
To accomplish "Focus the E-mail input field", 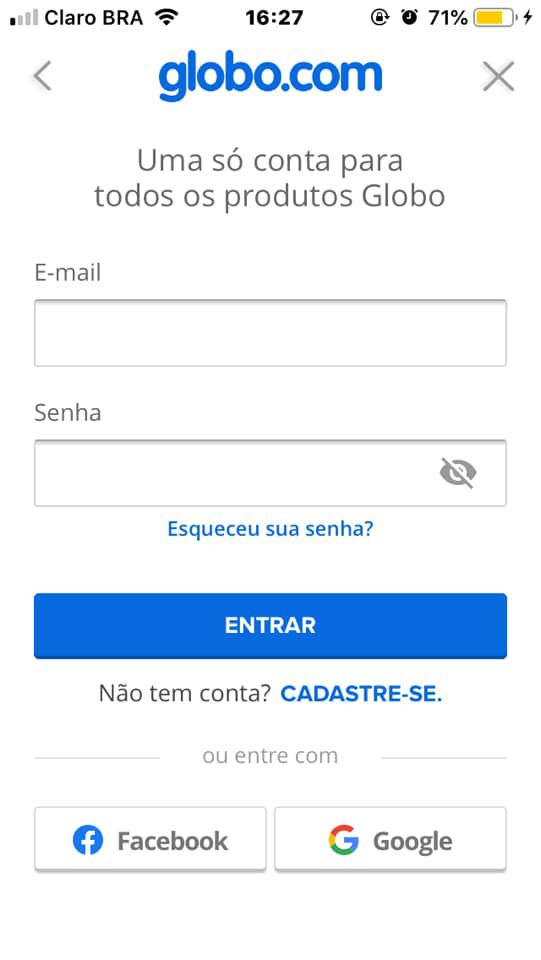I will [270, 333].
